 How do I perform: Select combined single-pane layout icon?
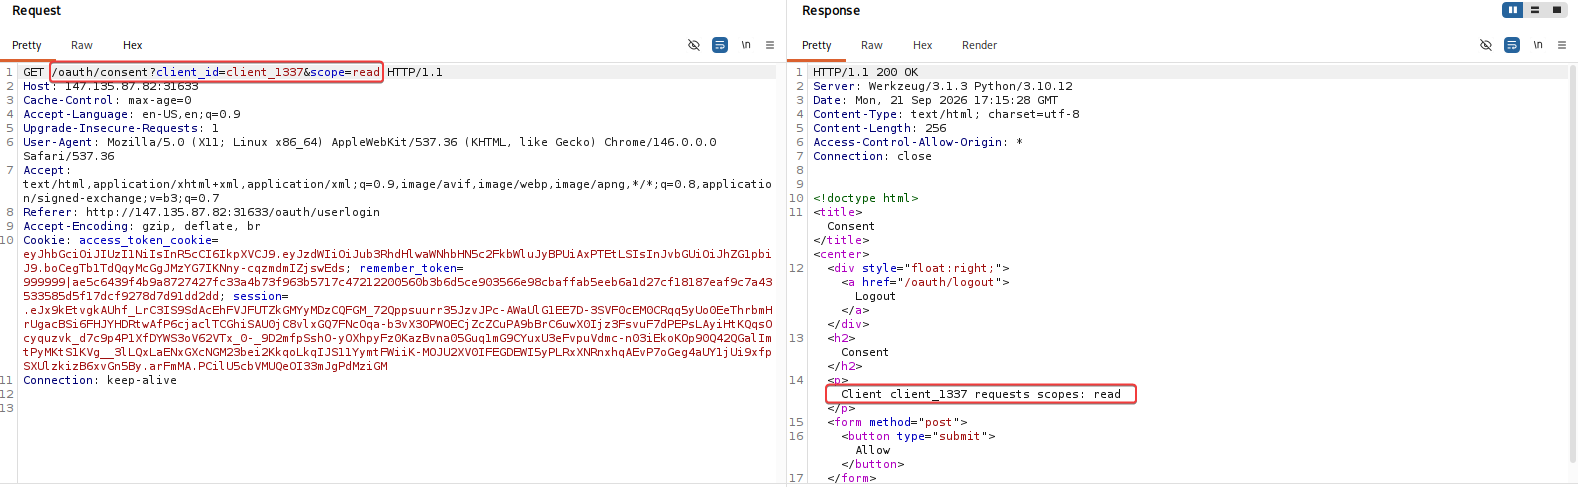click(1557, 10)
